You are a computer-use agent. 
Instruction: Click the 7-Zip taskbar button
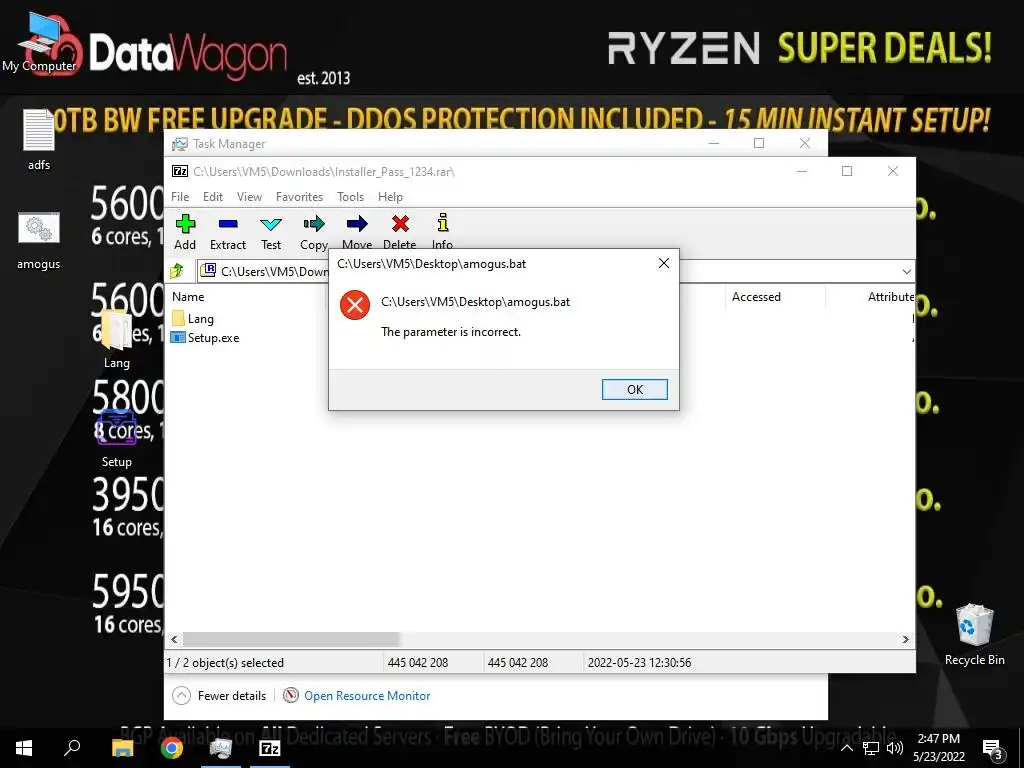point(270,748)
